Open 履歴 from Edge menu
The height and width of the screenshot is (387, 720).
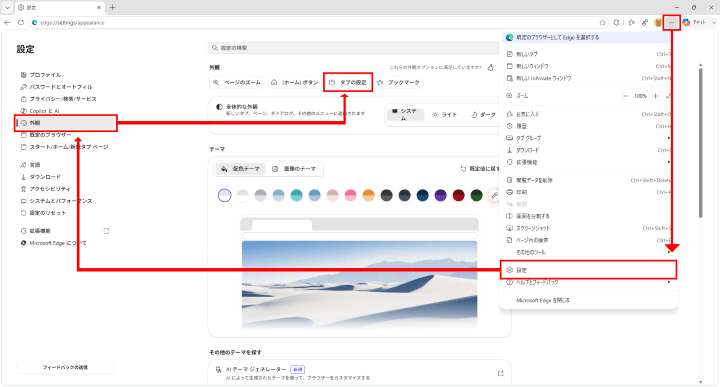click(x=588, y=126)
